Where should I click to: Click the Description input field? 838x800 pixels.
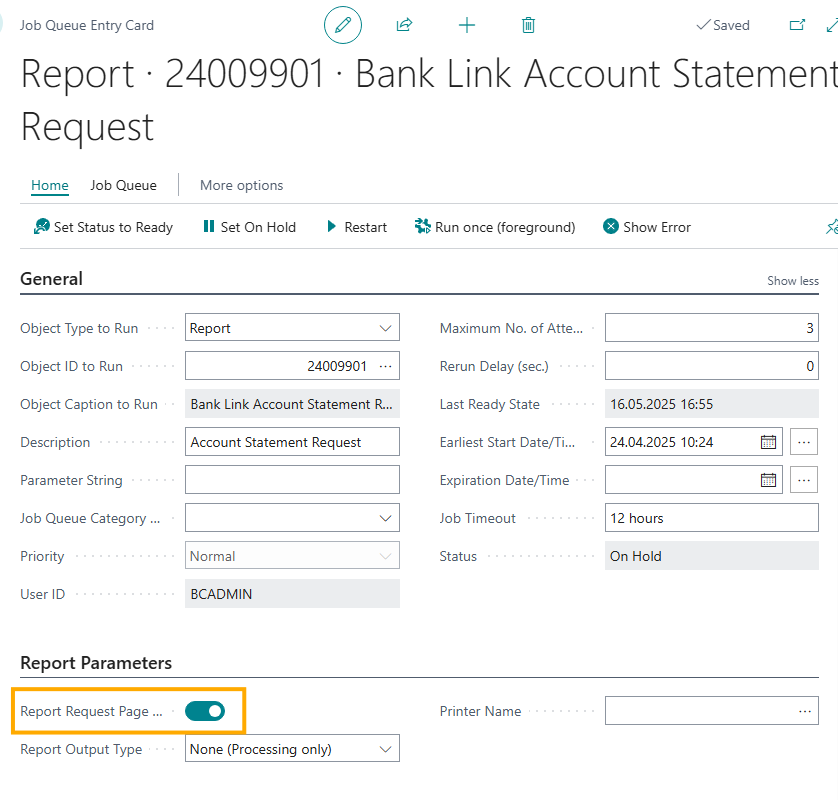(292, 442)
